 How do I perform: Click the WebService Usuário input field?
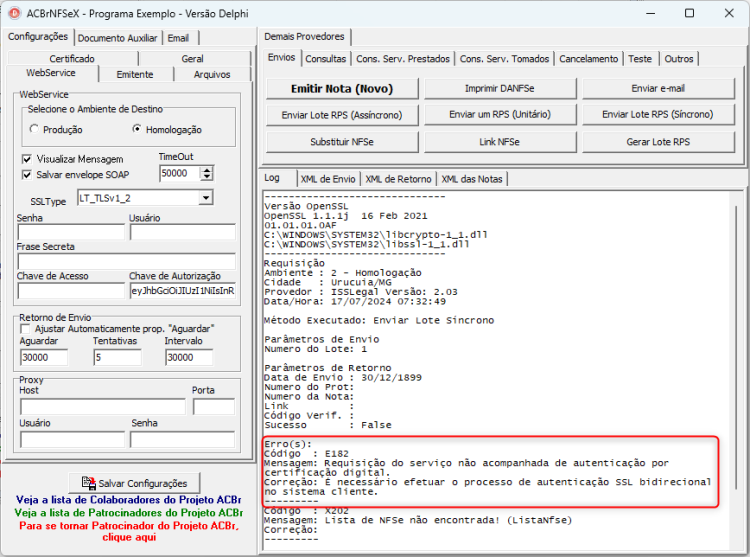[x=182, y=232]
